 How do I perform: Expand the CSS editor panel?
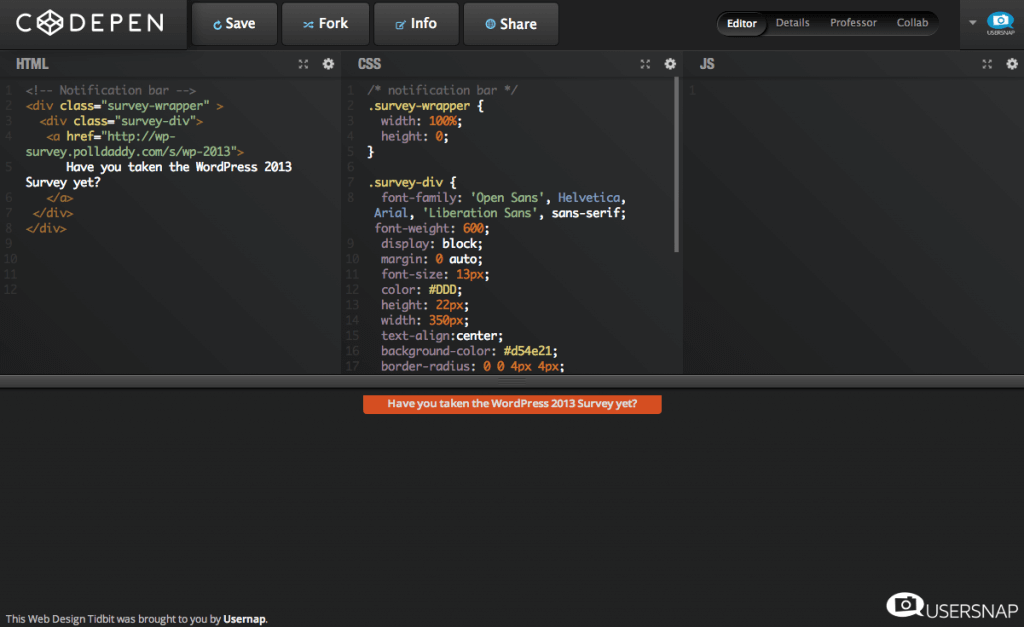[645, 64]
